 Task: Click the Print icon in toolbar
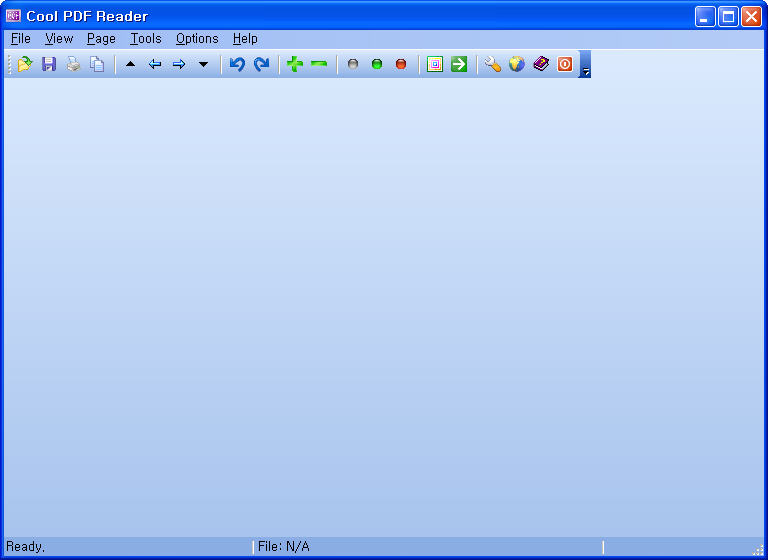click(73, 64)
